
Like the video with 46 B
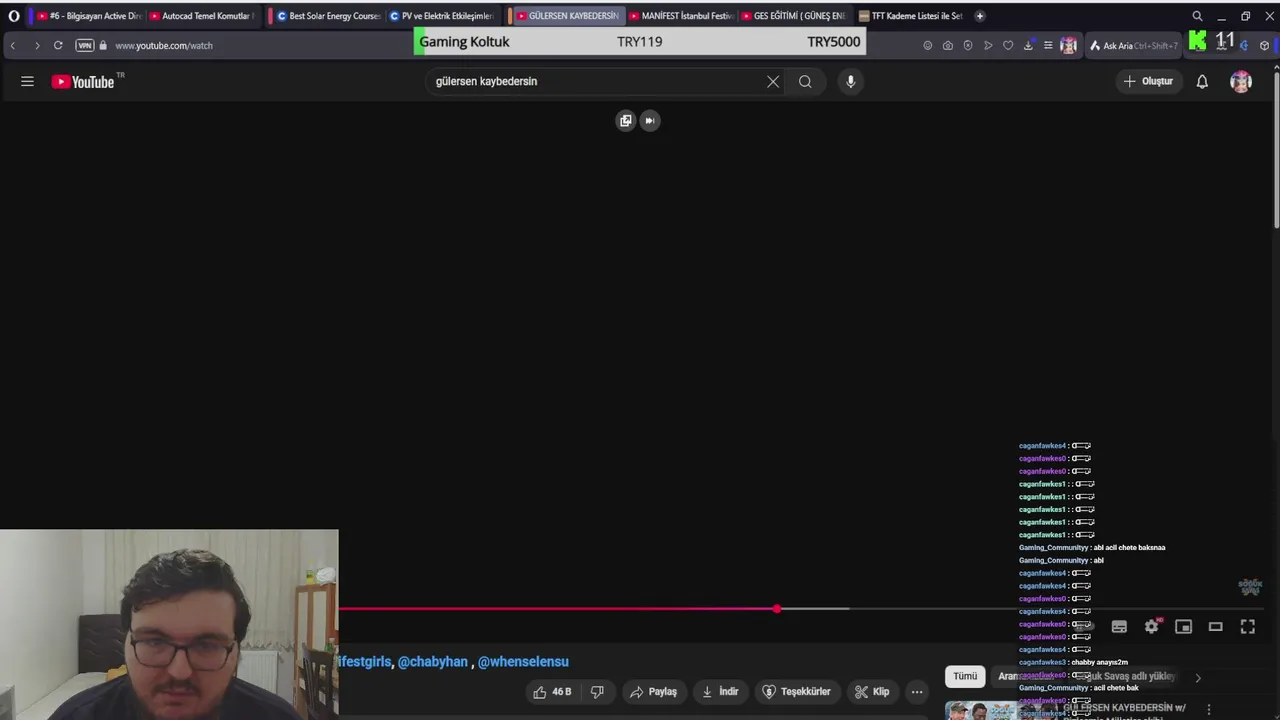(x=552, y=692)
